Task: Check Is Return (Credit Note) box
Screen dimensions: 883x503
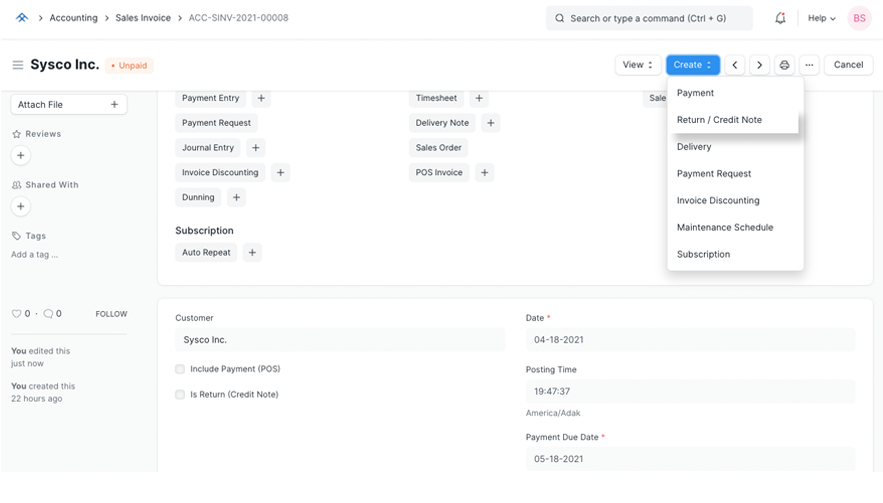Action: click(x=180, y=395)
